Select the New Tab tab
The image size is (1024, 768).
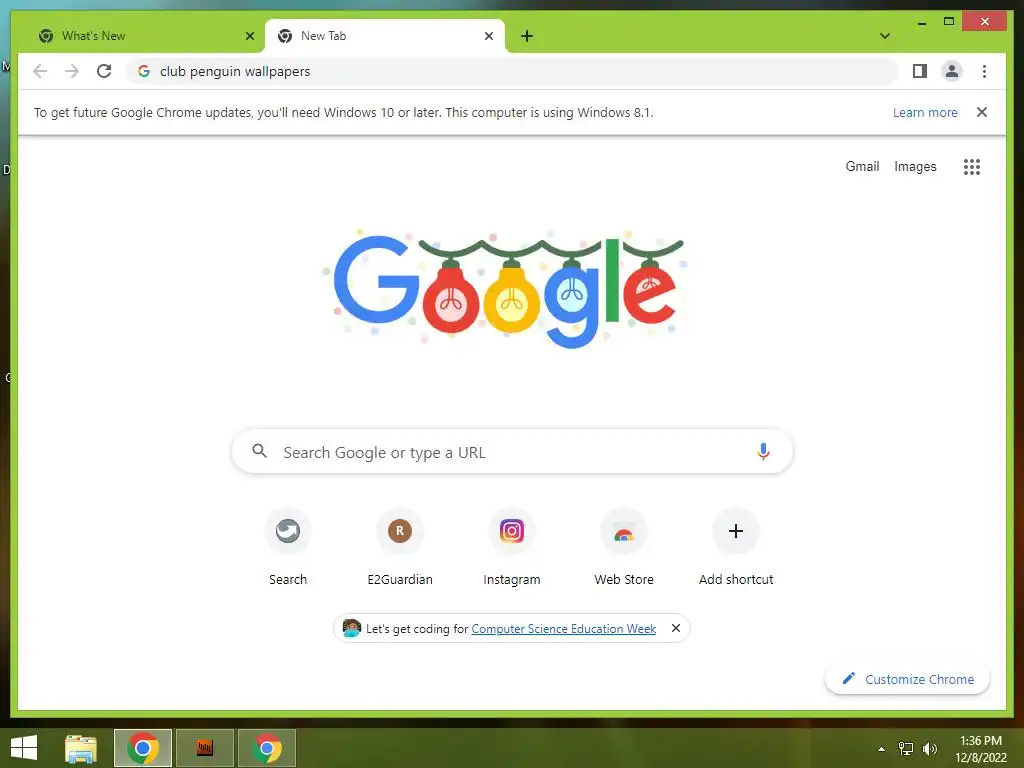pos(385,36)
